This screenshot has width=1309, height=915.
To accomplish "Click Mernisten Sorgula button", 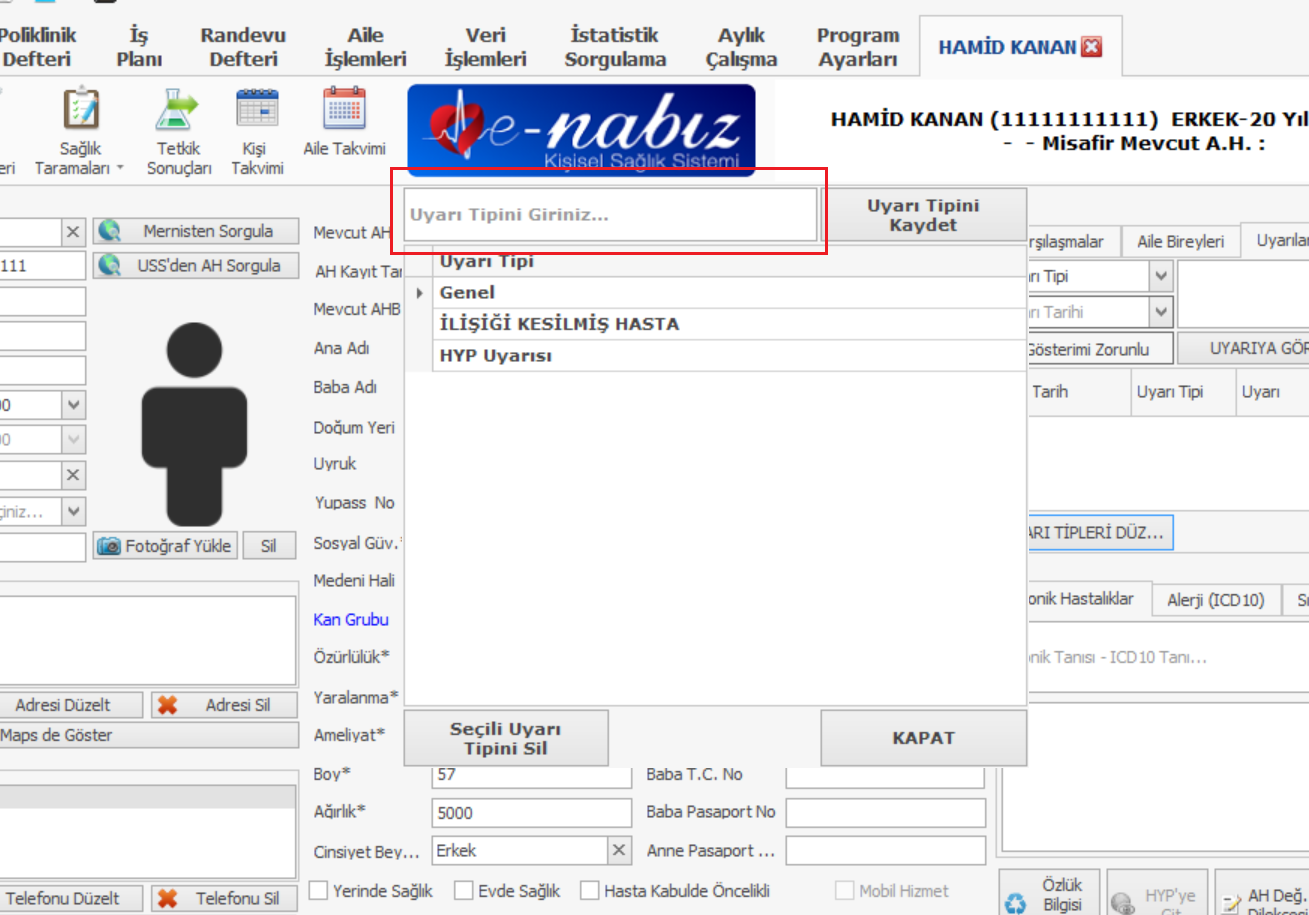I will pyautogui.click(x=197, y=231).
